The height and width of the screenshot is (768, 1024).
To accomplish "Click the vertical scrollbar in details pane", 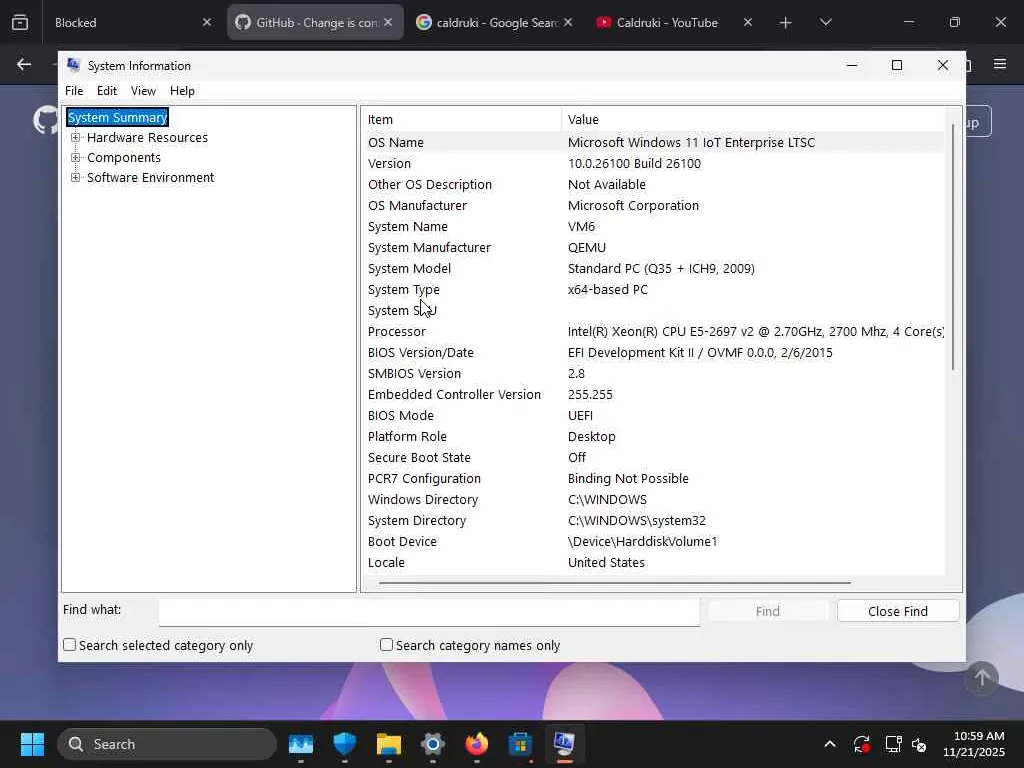I will point(953,247).
